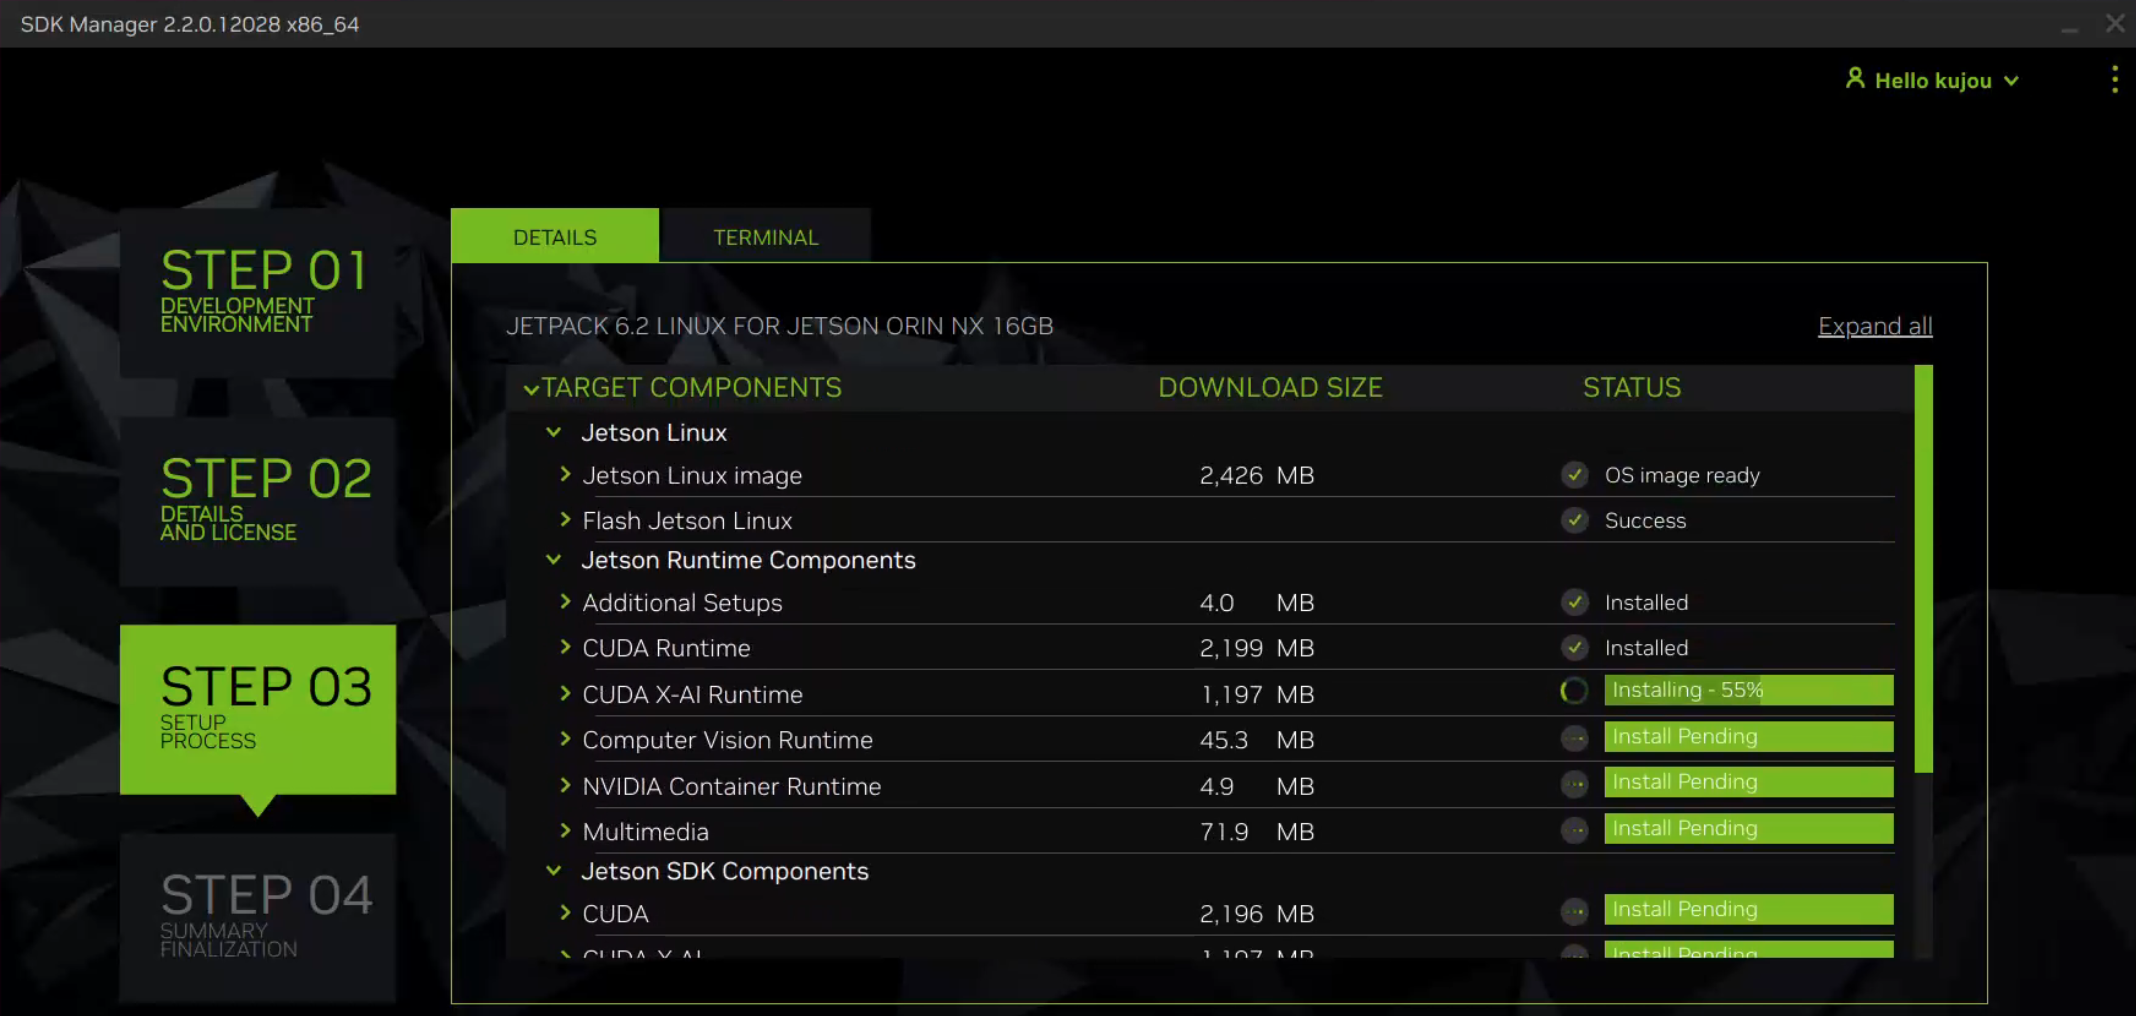Click the 4.0 MB Additional Setups size
This screenshot has width=2136, height=1016.
[x=1257, y=603]
